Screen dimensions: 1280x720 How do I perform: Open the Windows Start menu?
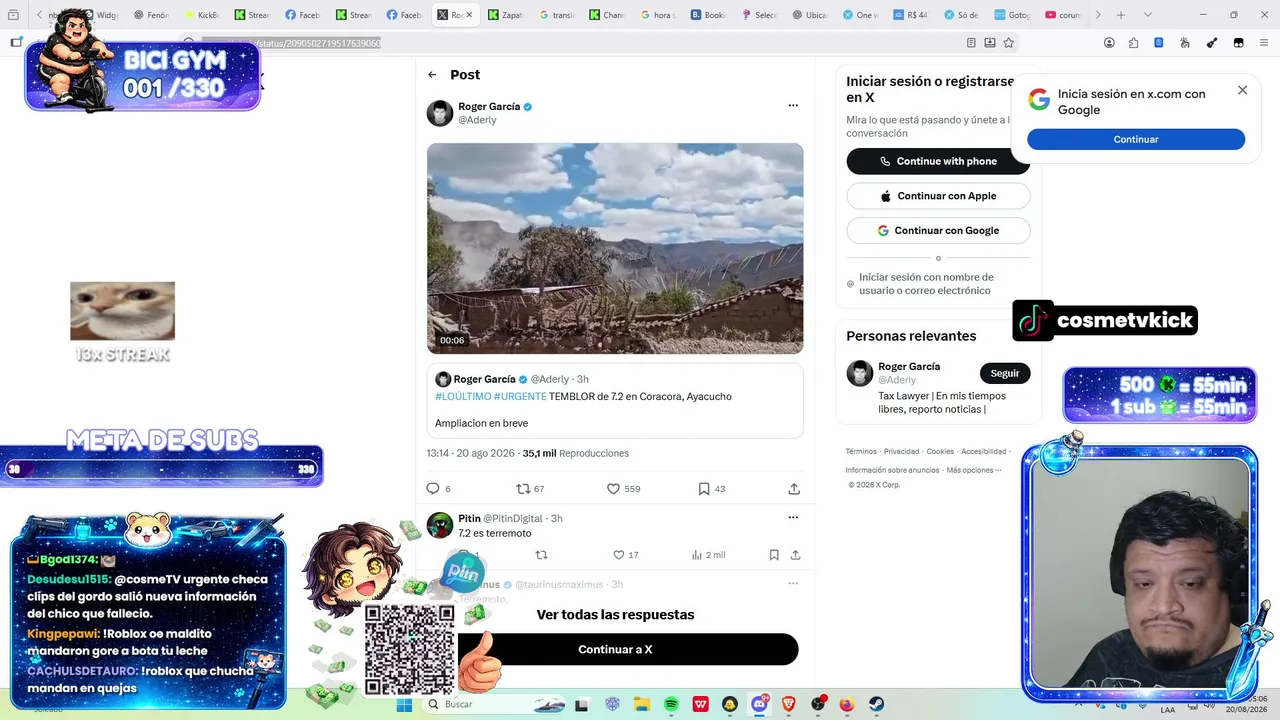404,705
